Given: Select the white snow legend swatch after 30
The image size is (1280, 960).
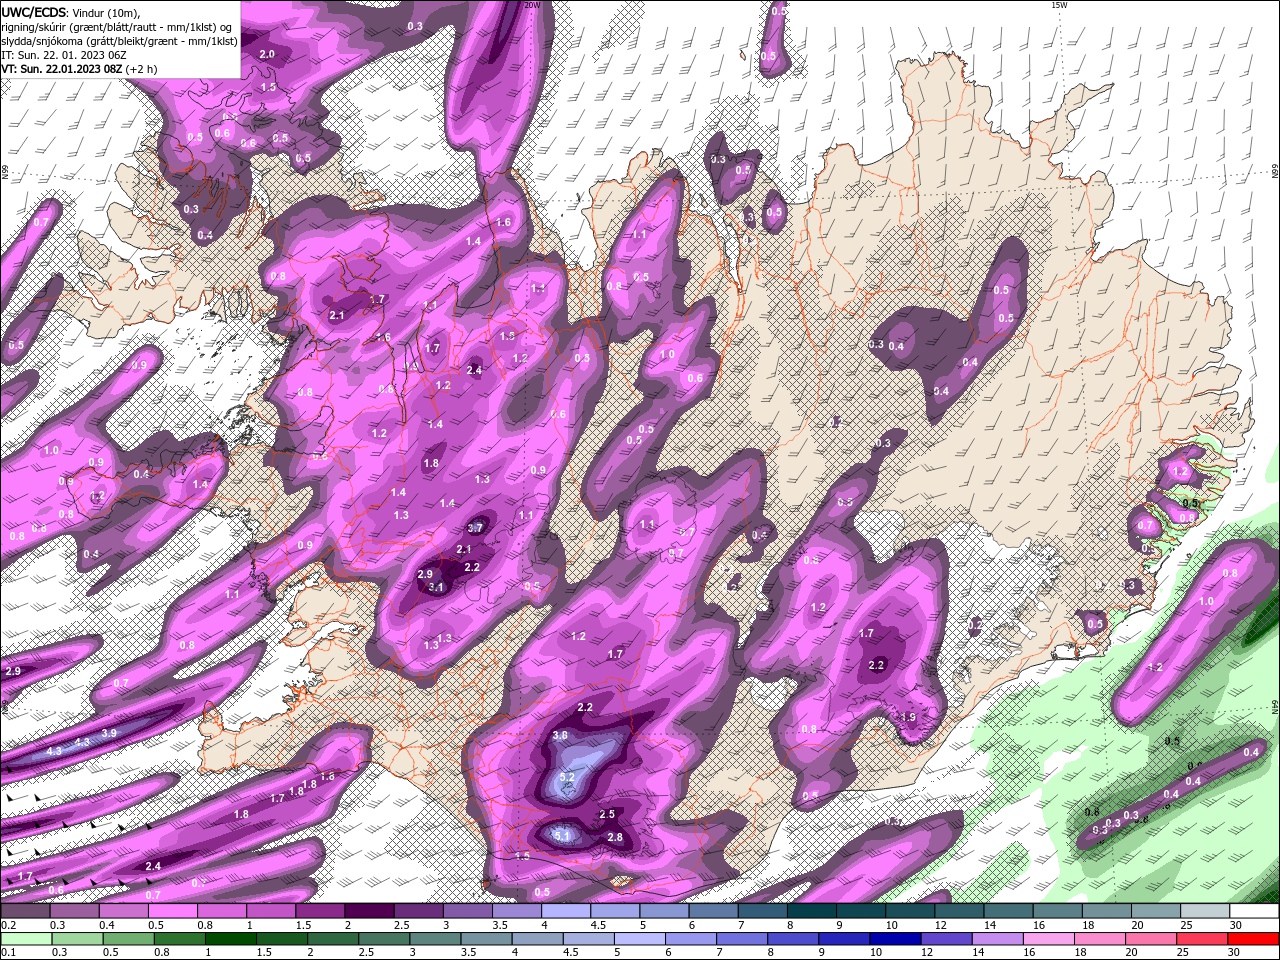Looking at the screenshot, I should click(1253, 911).
